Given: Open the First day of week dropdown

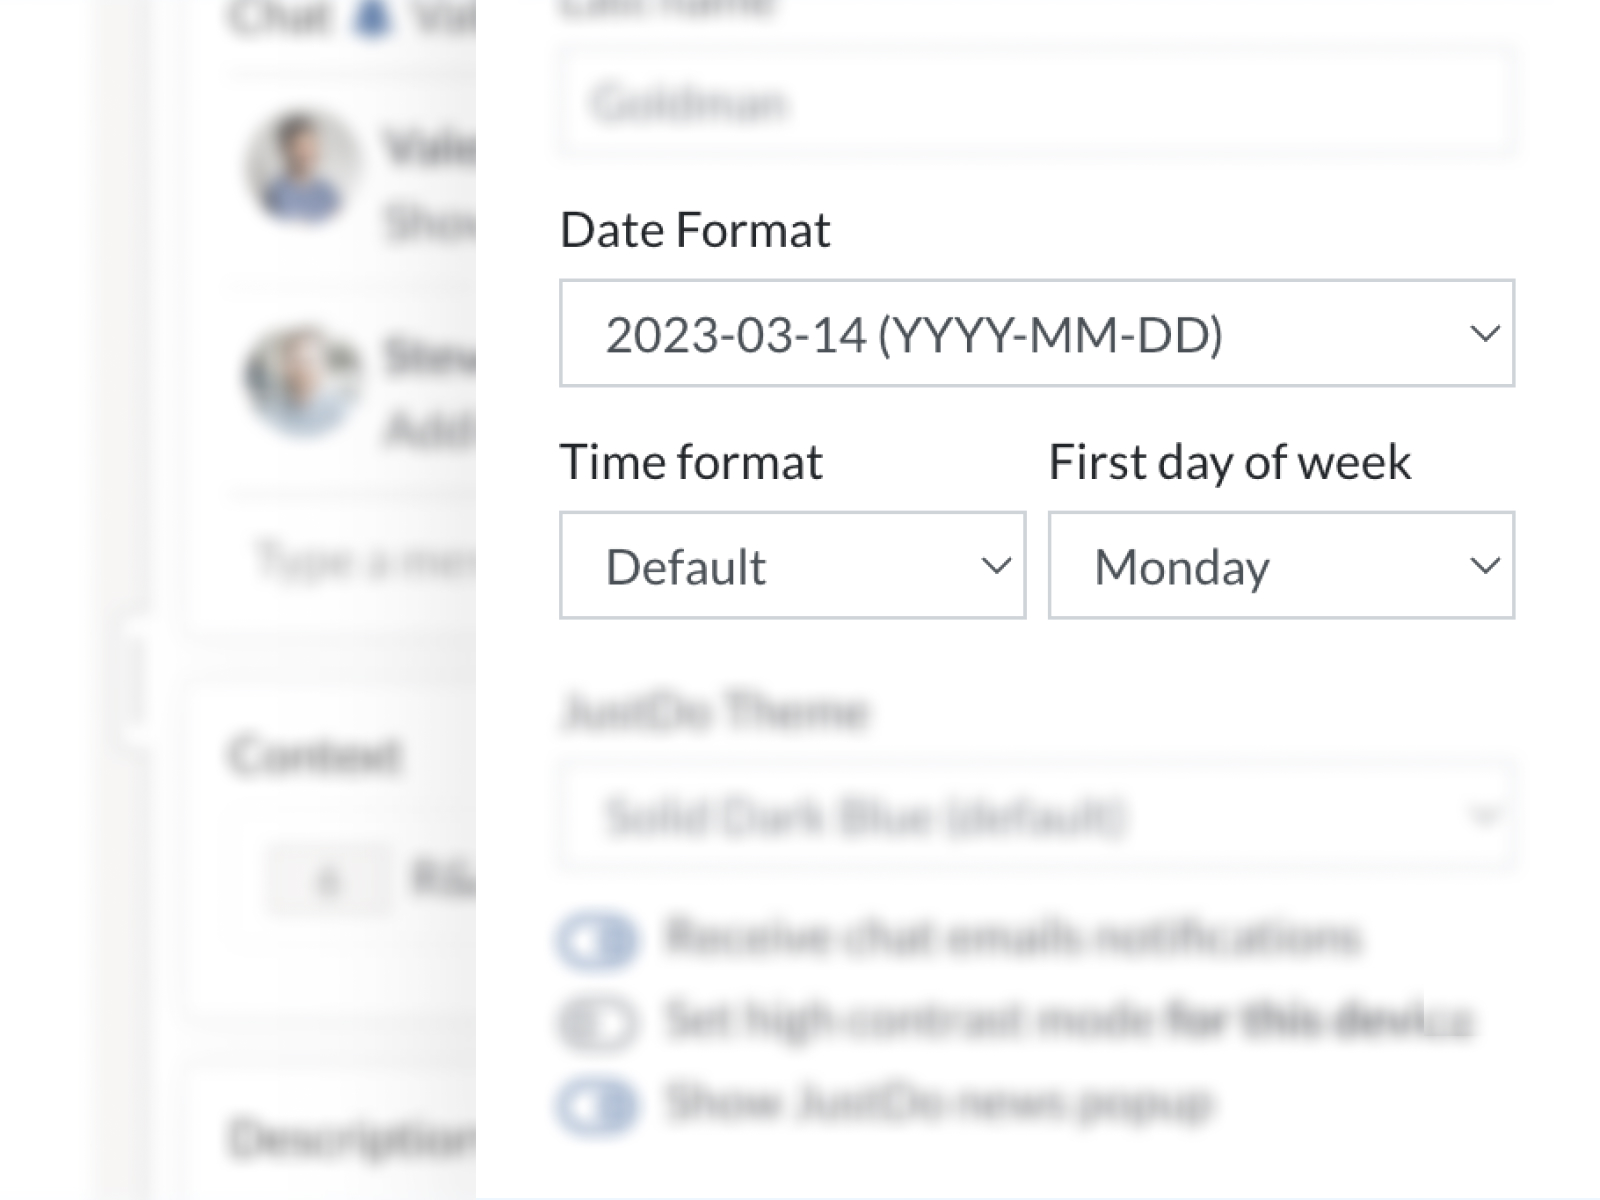Looking at the screenshot, I should coord(1280,565).
